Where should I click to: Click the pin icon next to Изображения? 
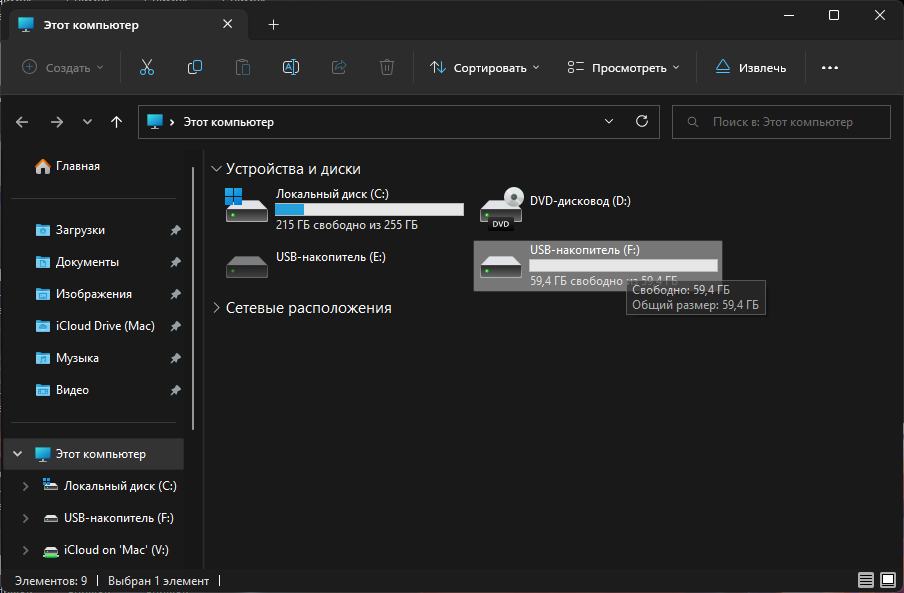(176, 294)
